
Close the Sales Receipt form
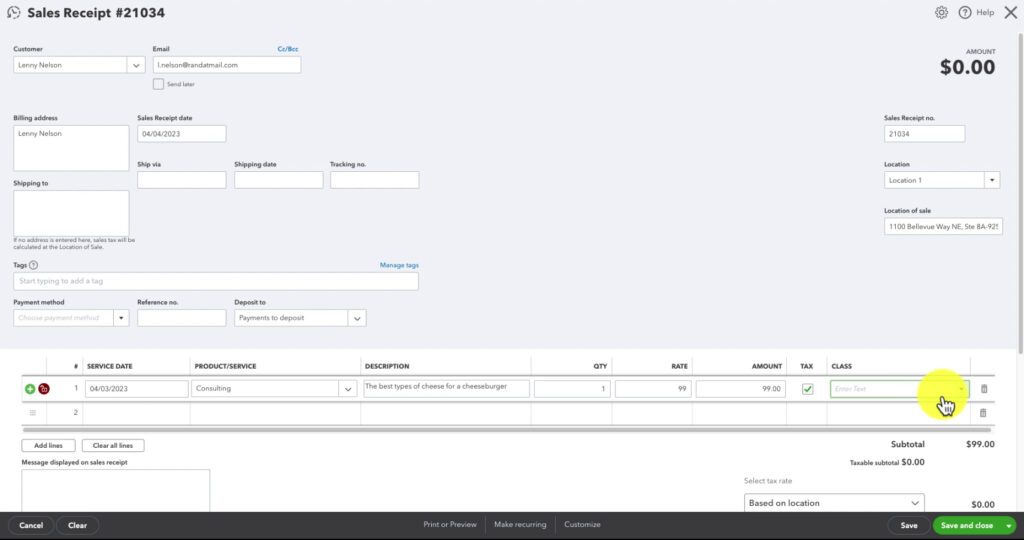pos(1010,12)
